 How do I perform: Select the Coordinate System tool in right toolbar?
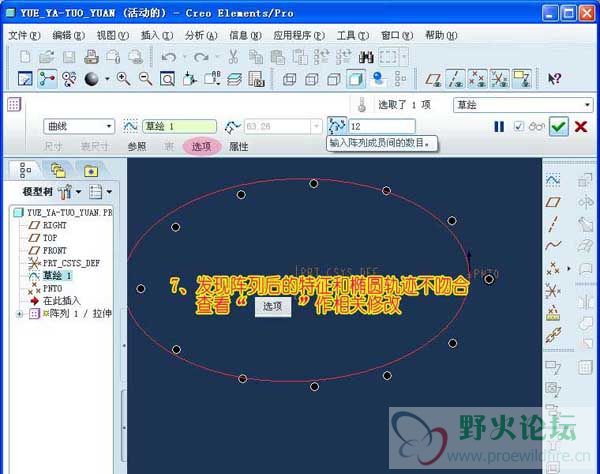click(x=553, y=292)
